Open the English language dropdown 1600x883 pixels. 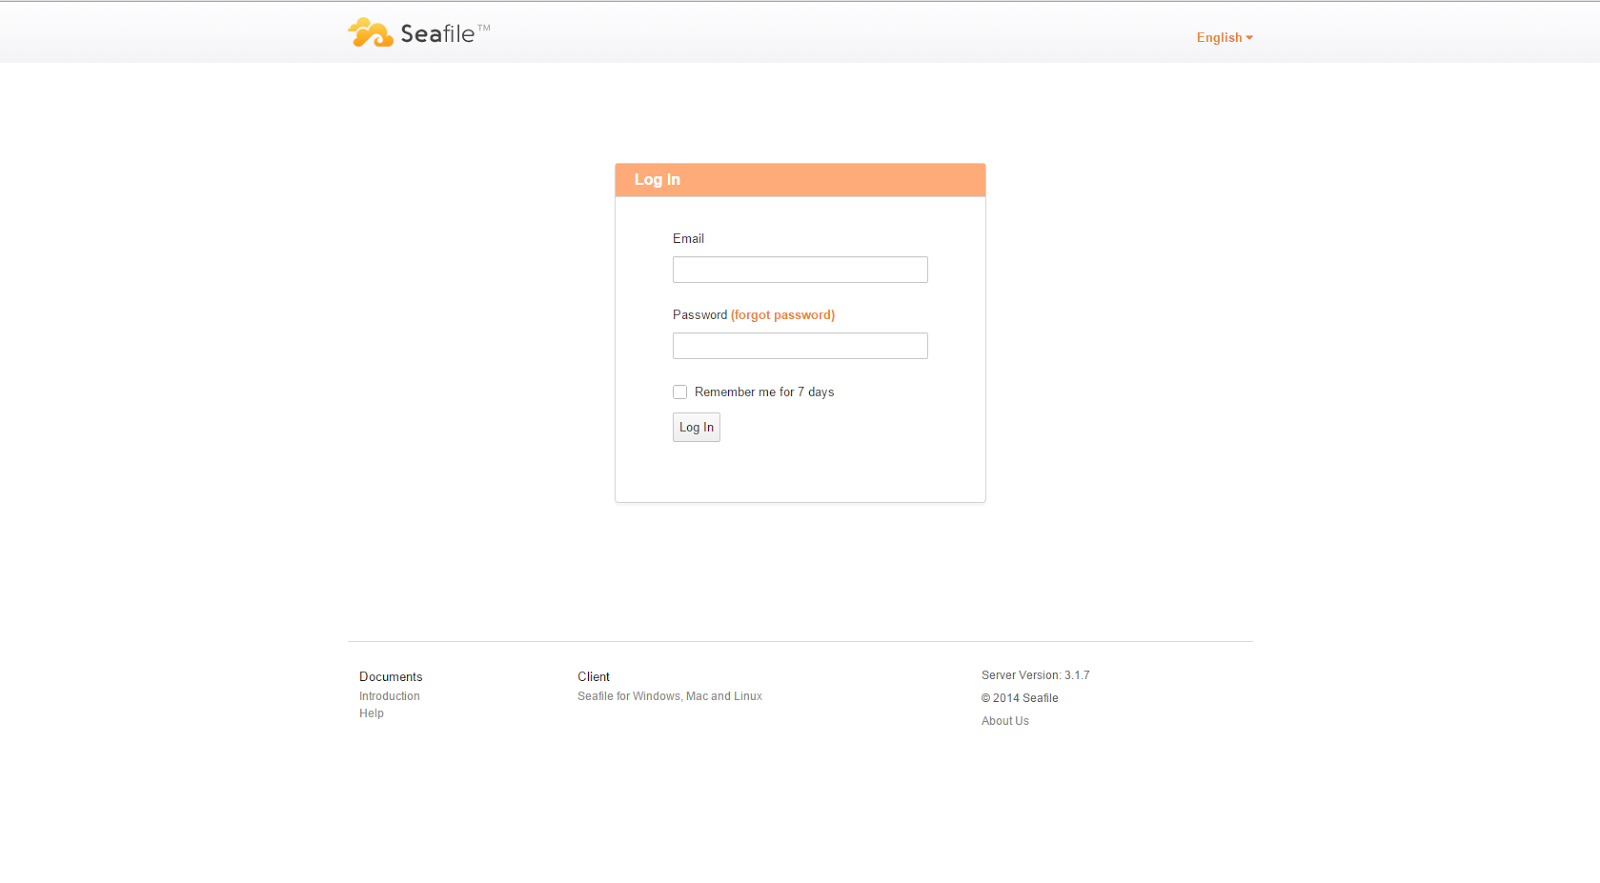pyautogui.click(x=1224, y=38)
